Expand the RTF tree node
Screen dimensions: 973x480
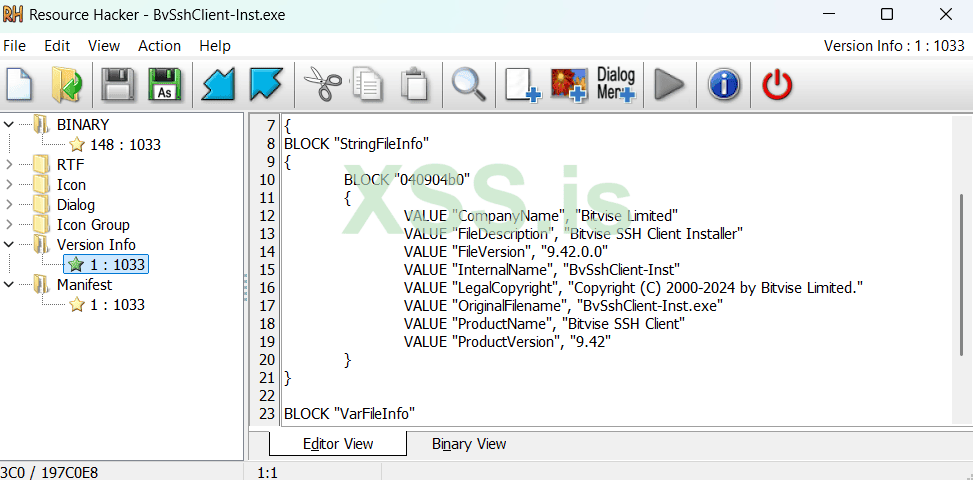pos(9,165)
